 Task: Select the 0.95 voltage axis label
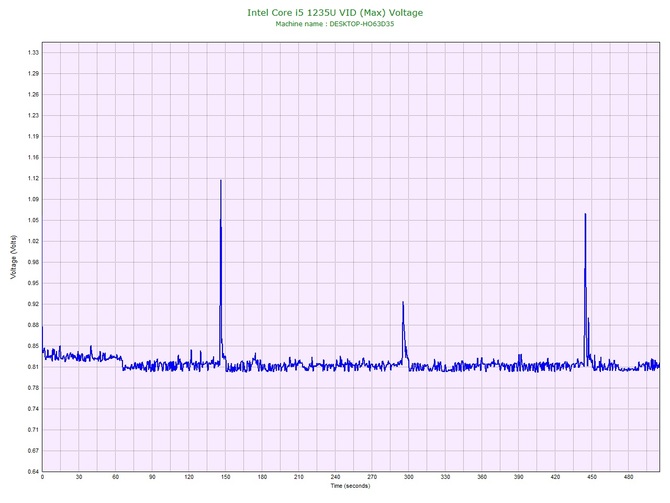coord(33,283)
